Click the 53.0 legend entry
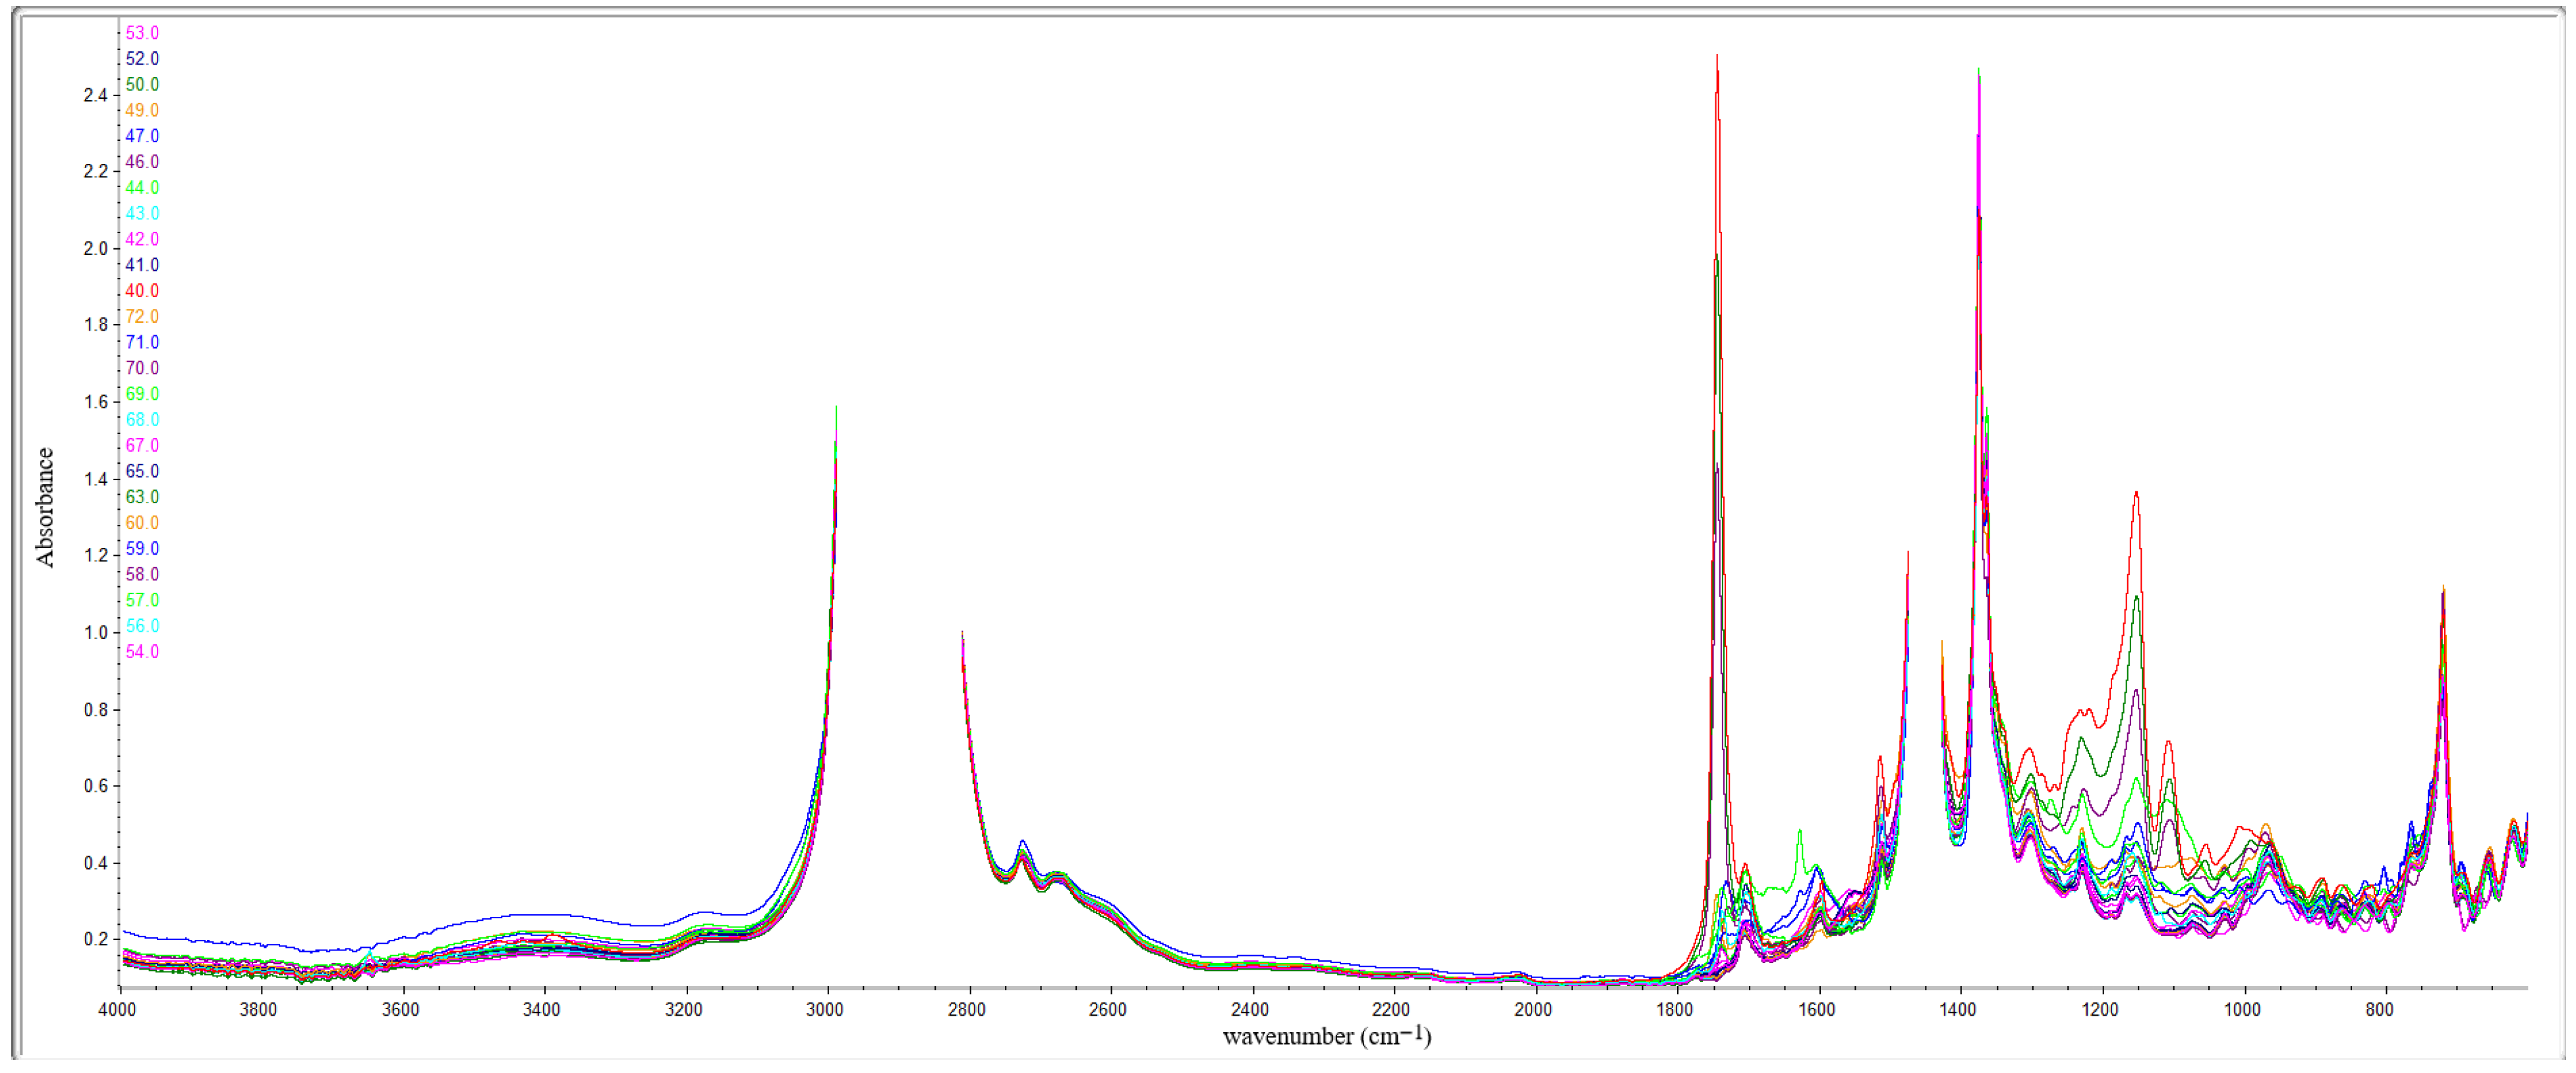Image resolution: width=2576 pixels, height=1073 pixels. tap(142, 33)
